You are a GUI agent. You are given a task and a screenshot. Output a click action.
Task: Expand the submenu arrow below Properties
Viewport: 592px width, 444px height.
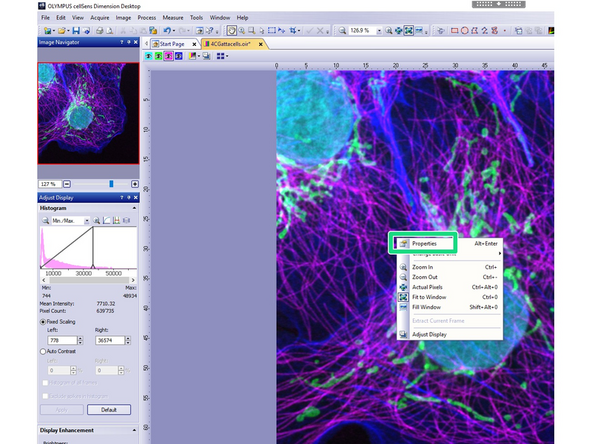point(500,254)
